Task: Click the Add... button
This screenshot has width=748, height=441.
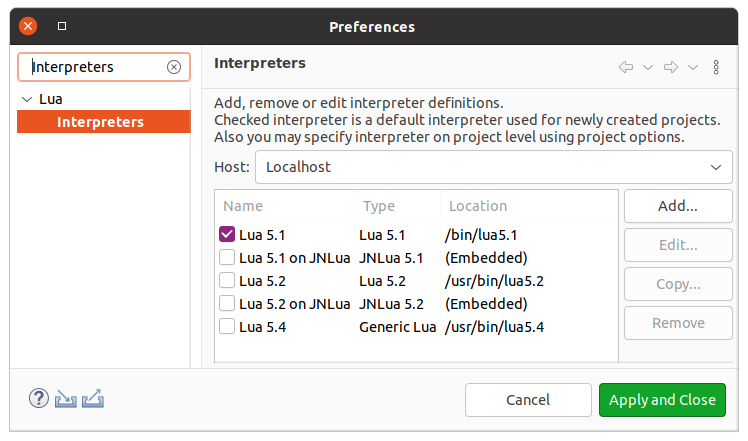Action: pos(677,206)
